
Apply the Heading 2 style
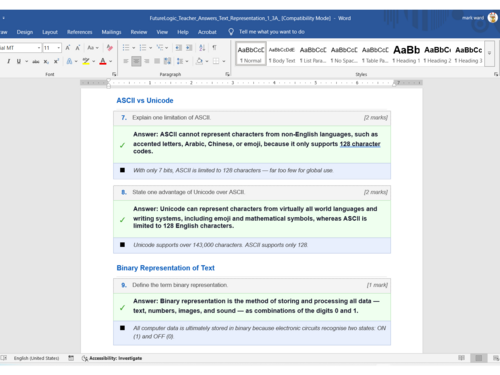pos(437,53)
